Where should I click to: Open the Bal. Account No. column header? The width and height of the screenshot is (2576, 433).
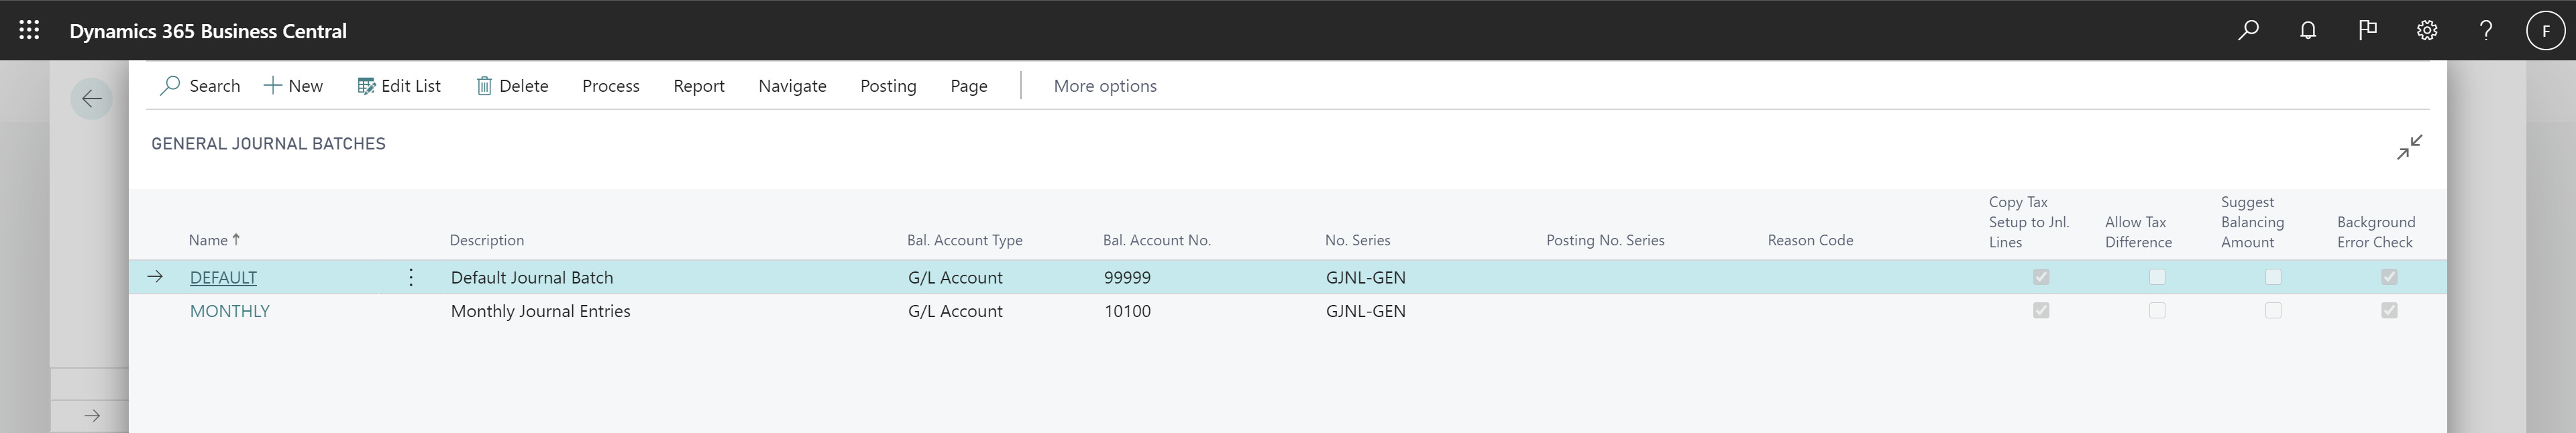coord(1156,240)
